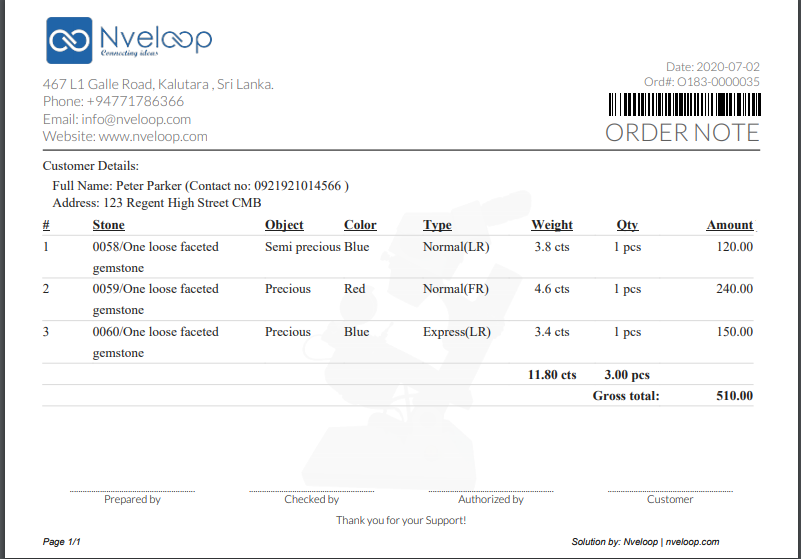Click the order barcode image

click(685, 104)
